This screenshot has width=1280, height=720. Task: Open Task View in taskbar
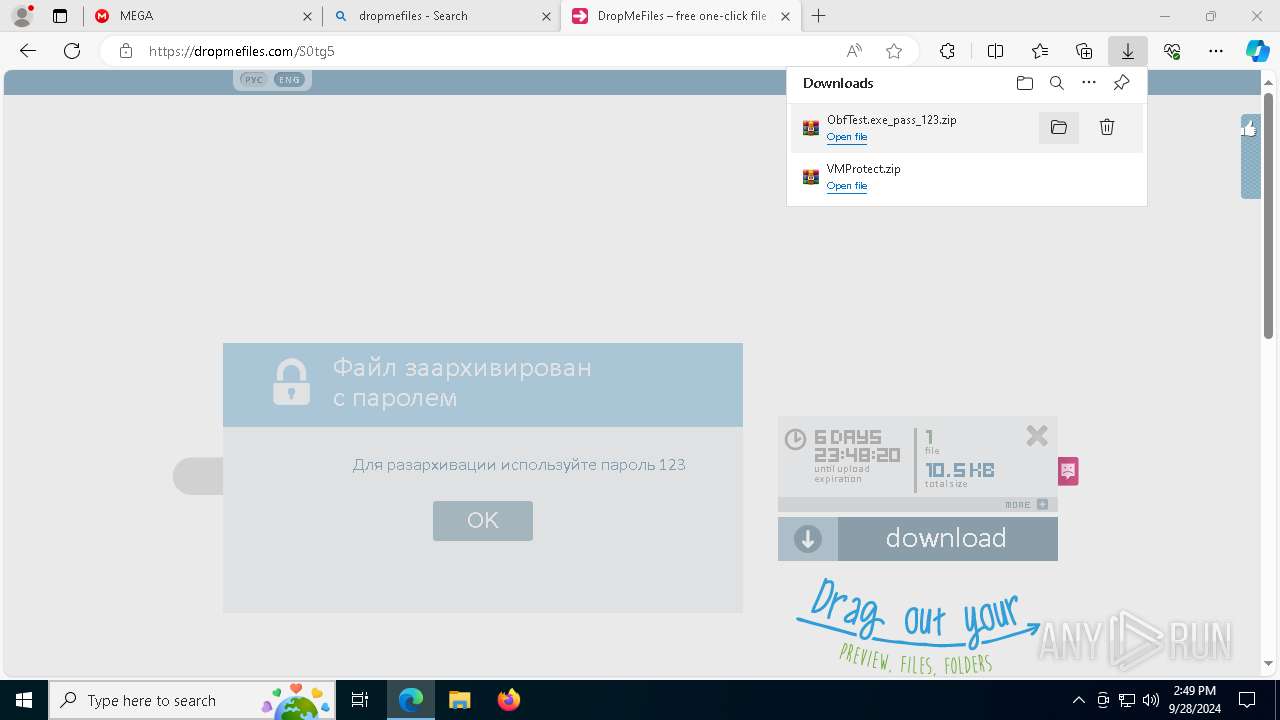(361, 700)
